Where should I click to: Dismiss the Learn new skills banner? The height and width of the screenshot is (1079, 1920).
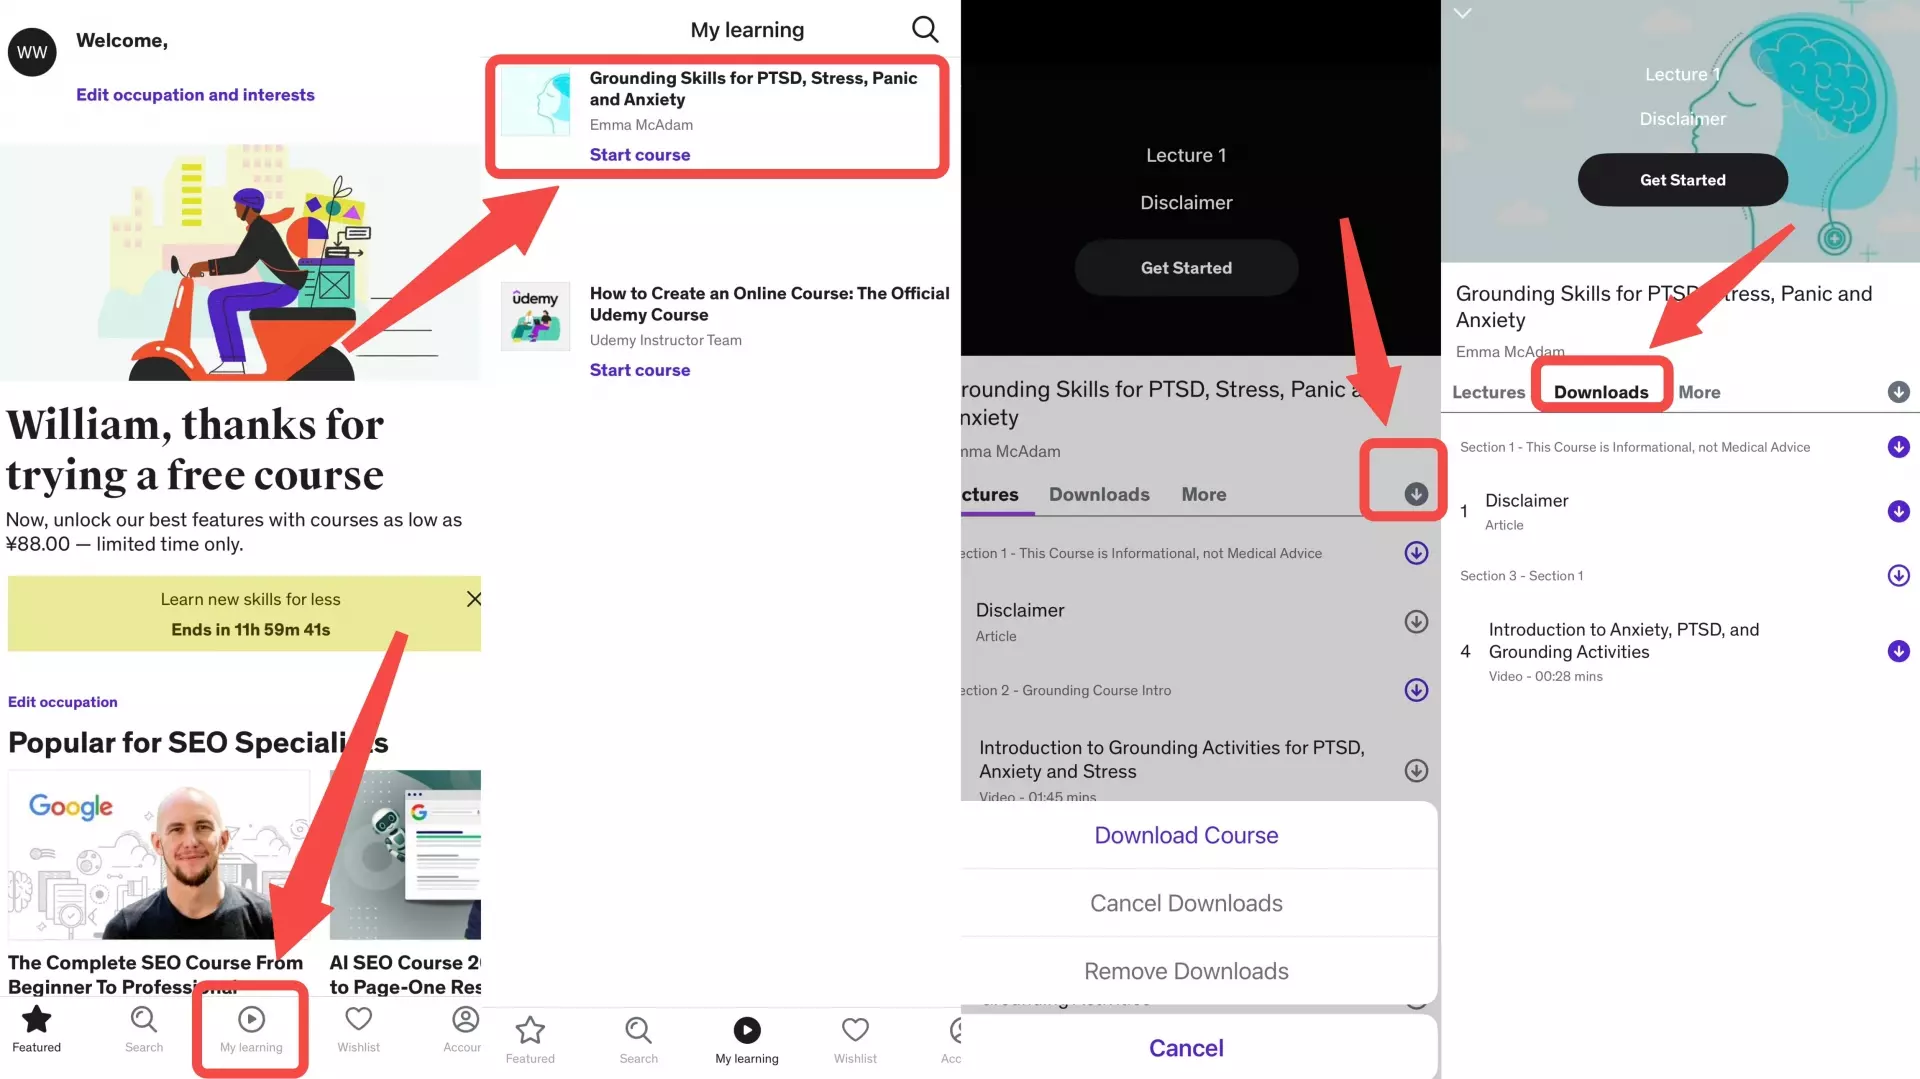coord(473,599)
